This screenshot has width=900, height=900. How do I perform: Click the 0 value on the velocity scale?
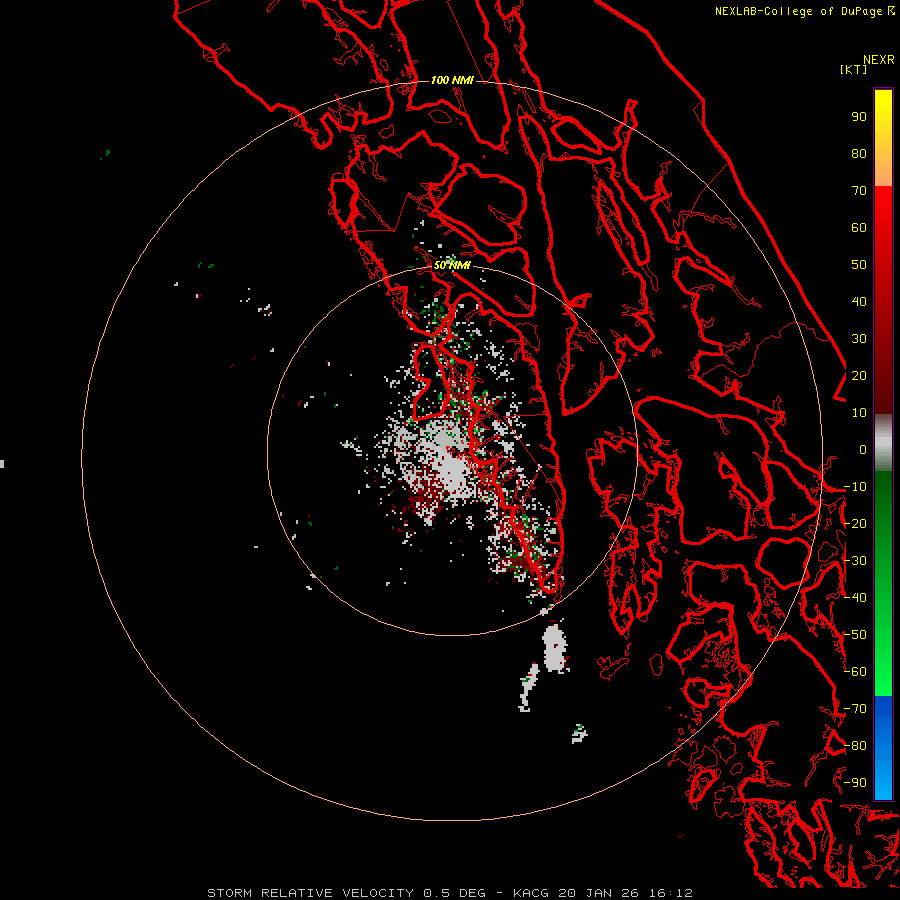[863, 449]
